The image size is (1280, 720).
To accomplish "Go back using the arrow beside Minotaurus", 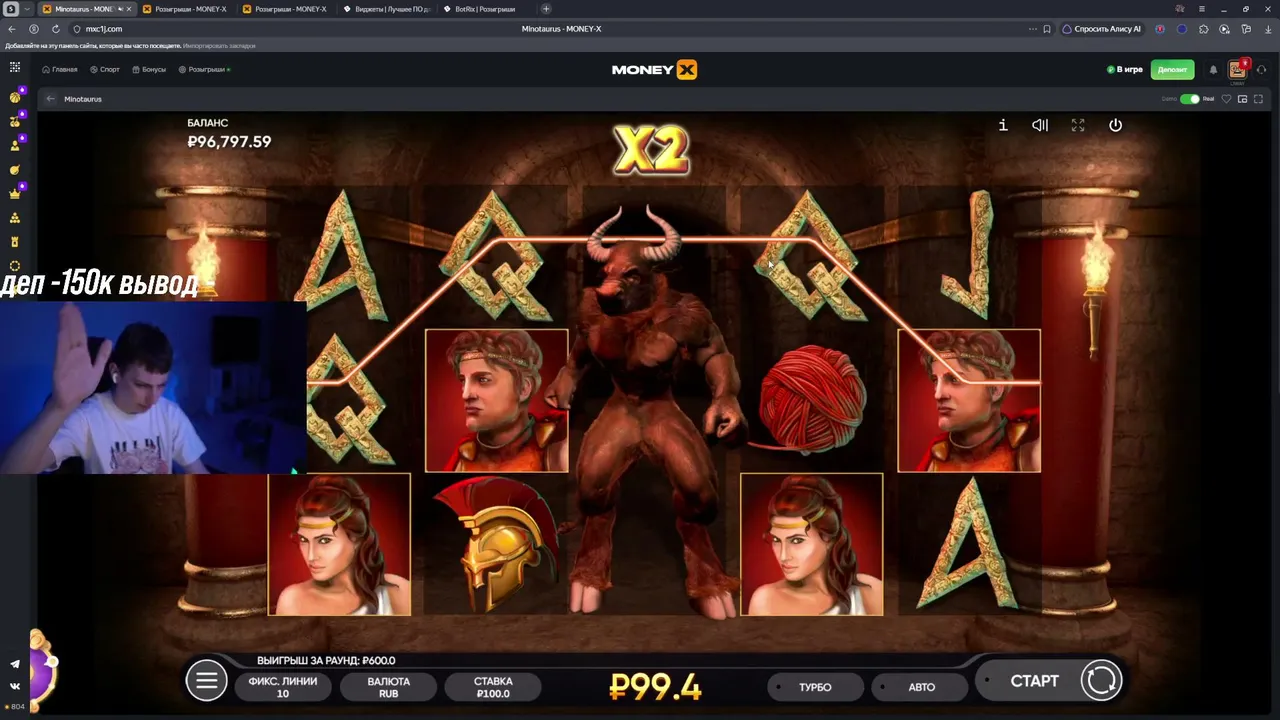I will coord(50,99).
